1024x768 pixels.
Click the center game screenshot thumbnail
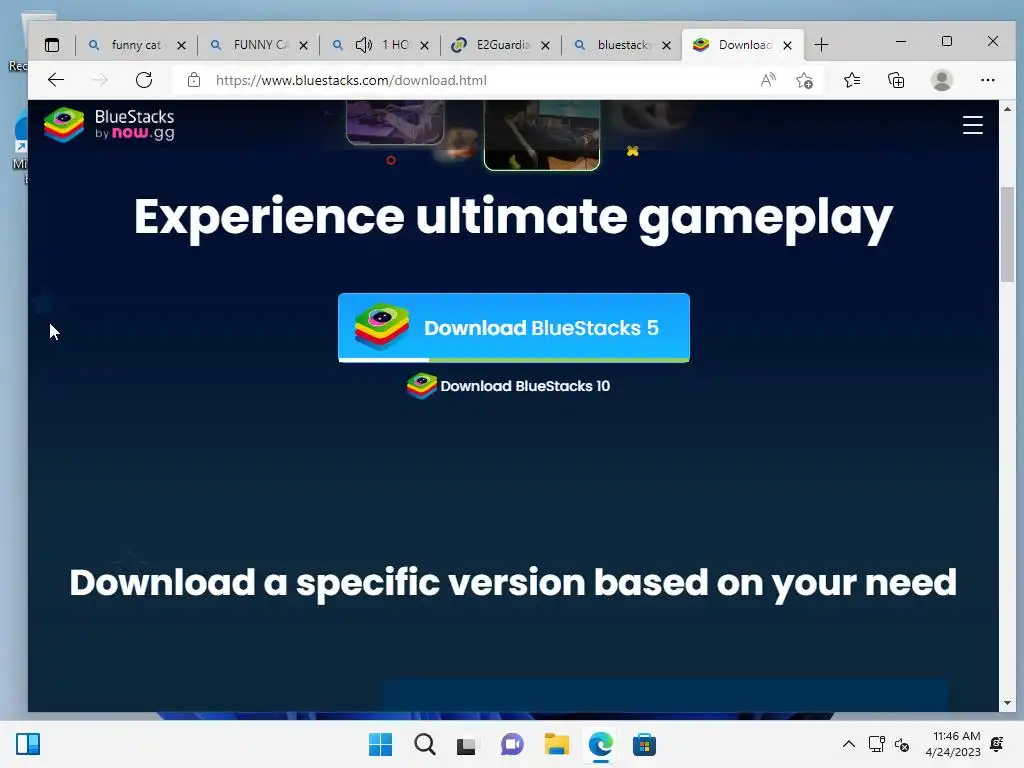click(542, 135)
